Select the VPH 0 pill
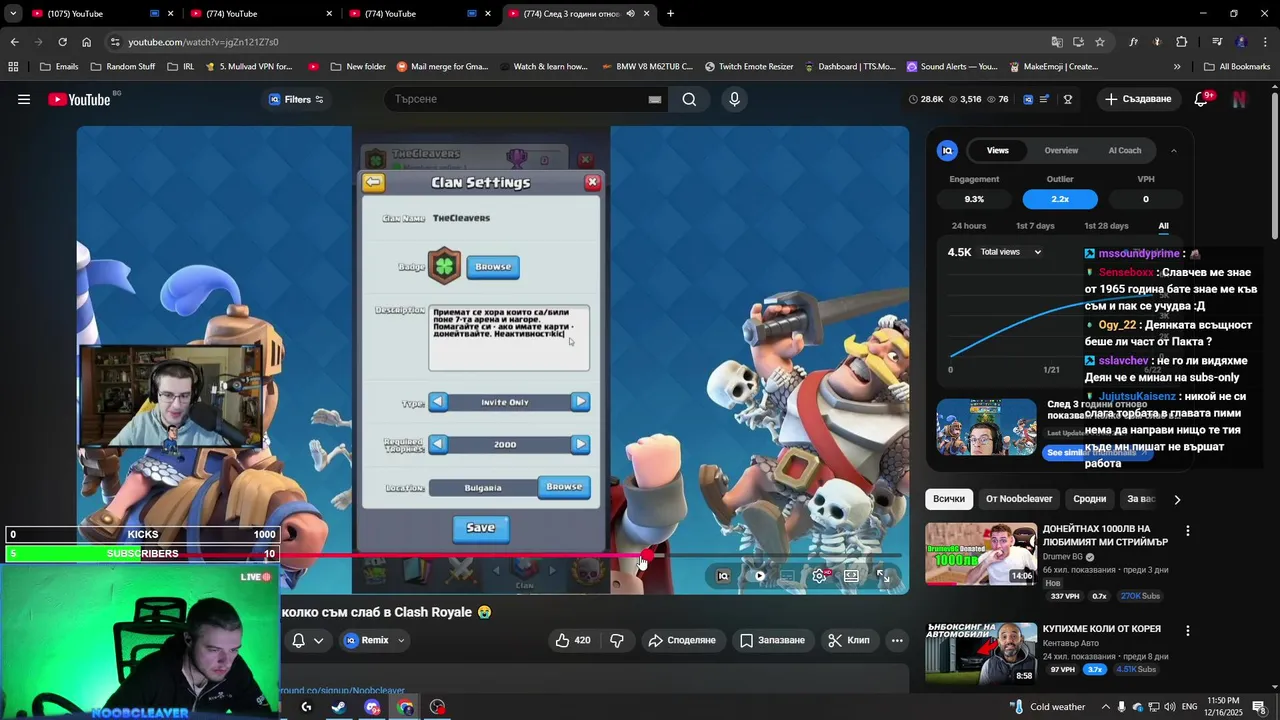The image size is (1280, 720). click(x=1146, y=199)
